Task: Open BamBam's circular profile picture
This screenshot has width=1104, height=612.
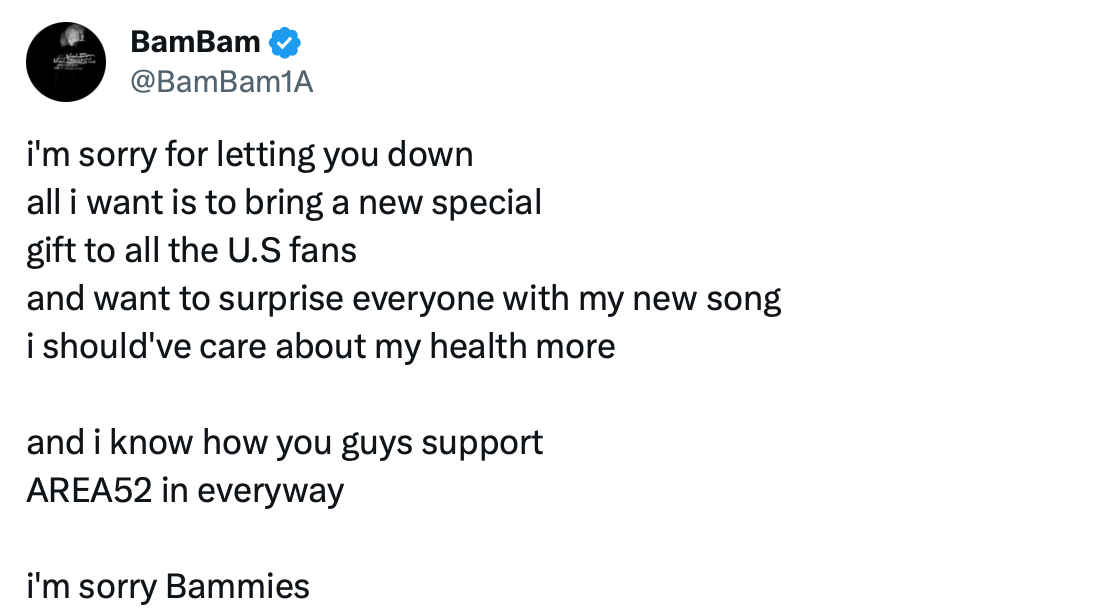Action: click(65, 62)
